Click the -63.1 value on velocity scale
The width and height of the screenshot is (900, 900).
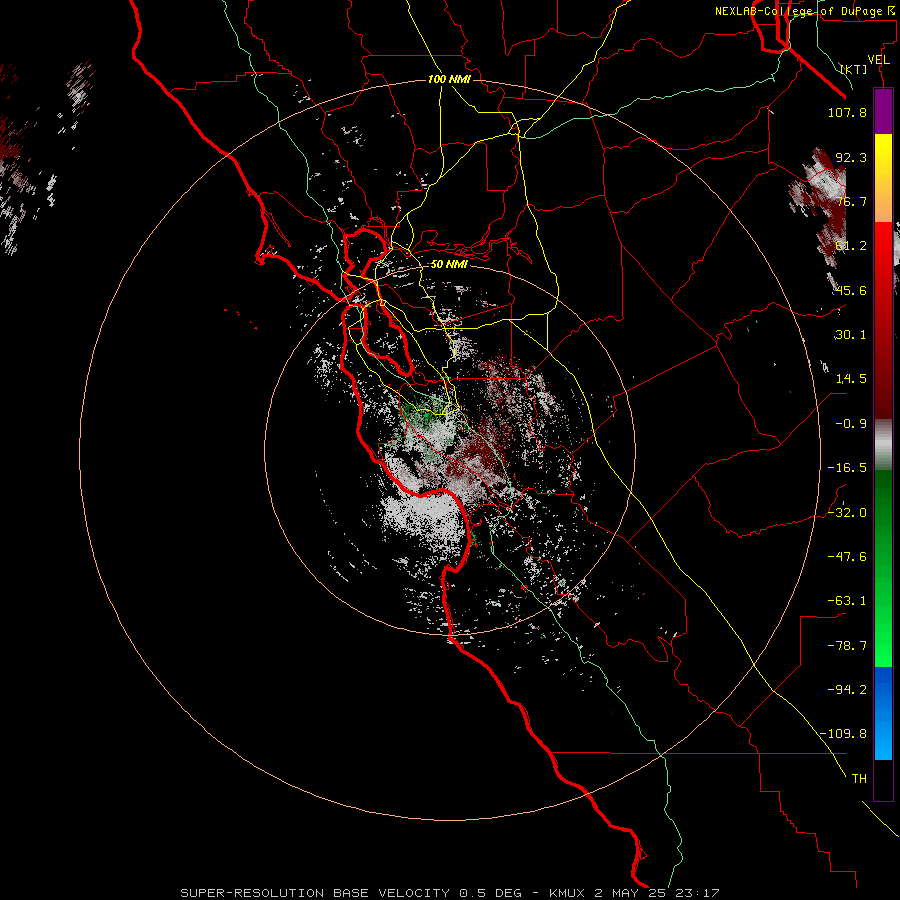(847, 601)
